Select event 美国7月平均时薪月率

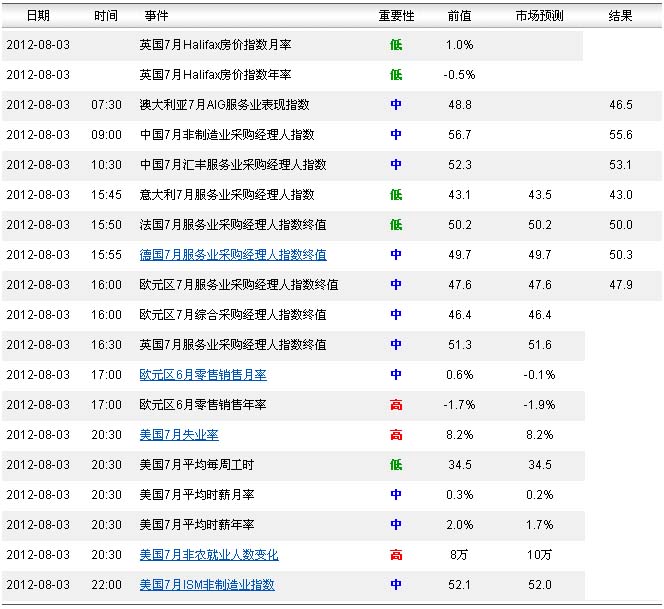tap(197, 495)
